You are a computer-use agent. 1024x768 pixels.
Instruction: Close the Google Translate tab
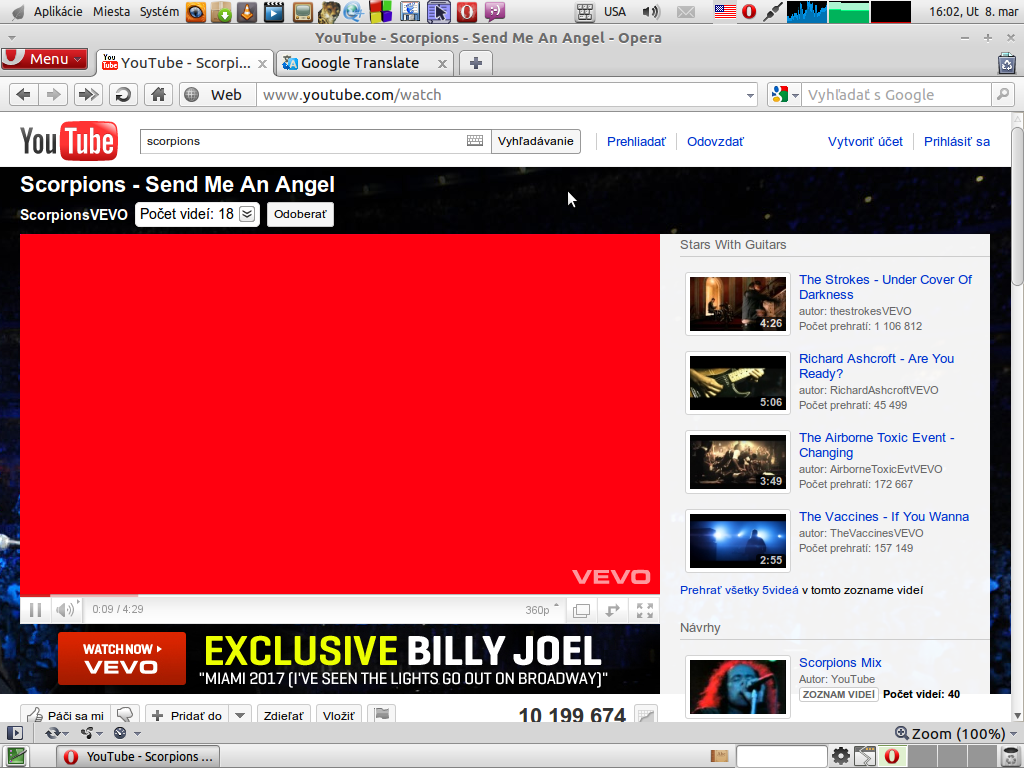442,63
